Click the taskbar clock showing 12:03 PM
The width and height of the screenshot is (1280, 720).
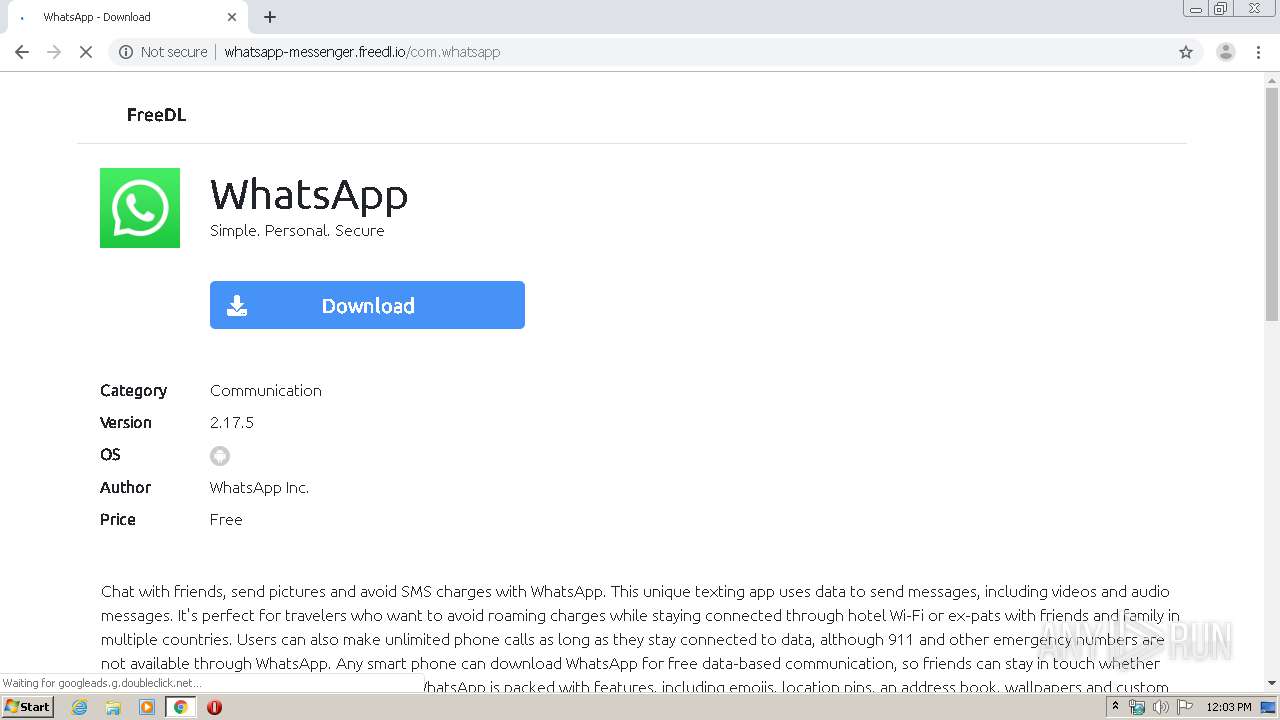(1229, 707)
